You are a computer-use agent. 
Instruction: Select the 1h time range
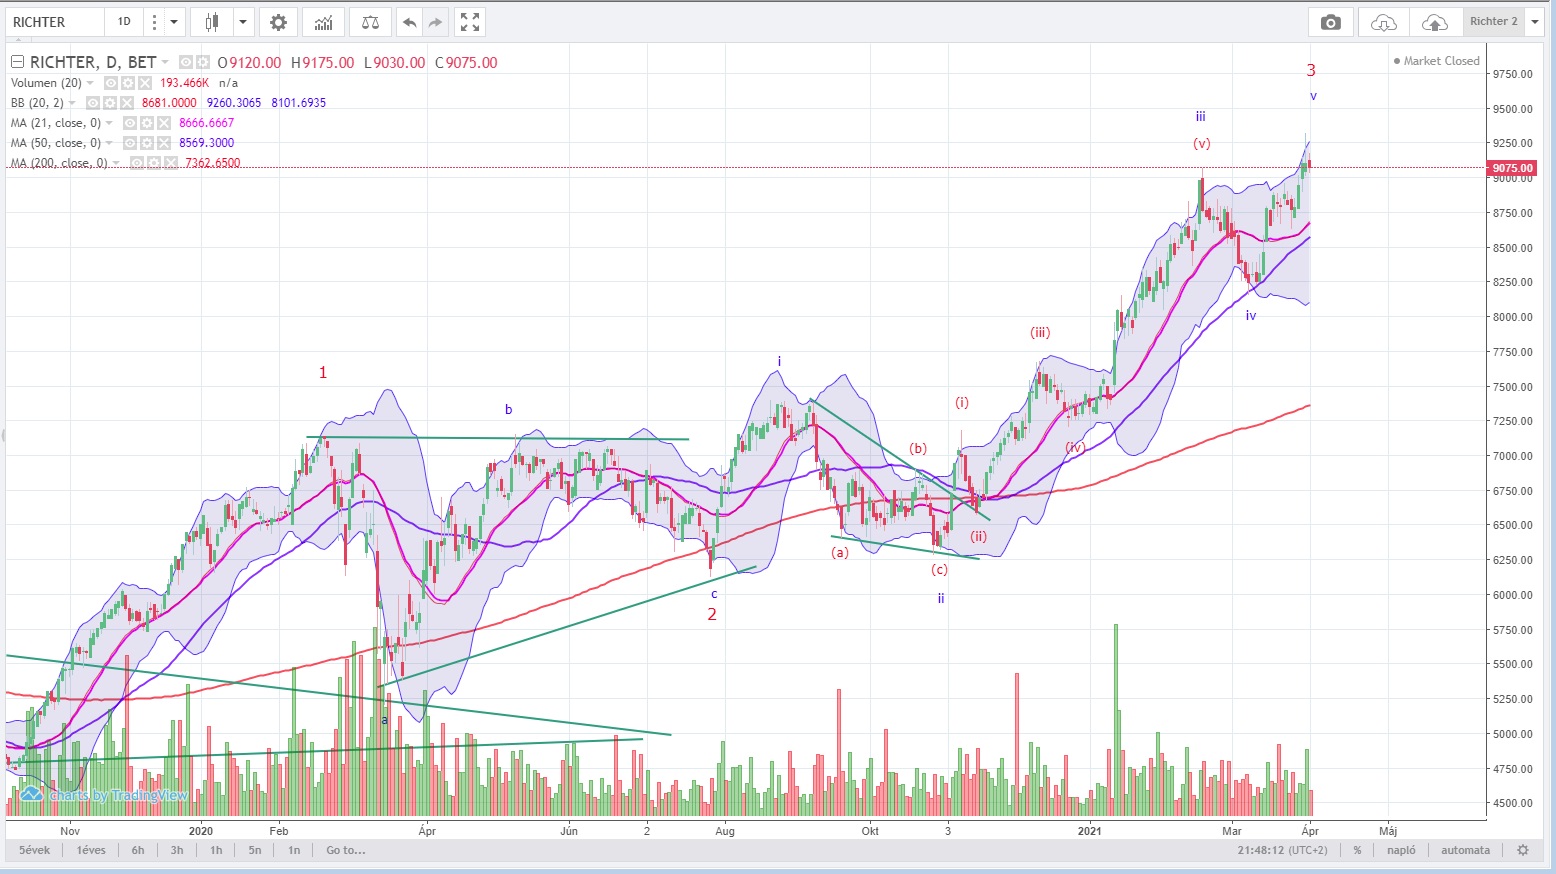pos(216,850)
